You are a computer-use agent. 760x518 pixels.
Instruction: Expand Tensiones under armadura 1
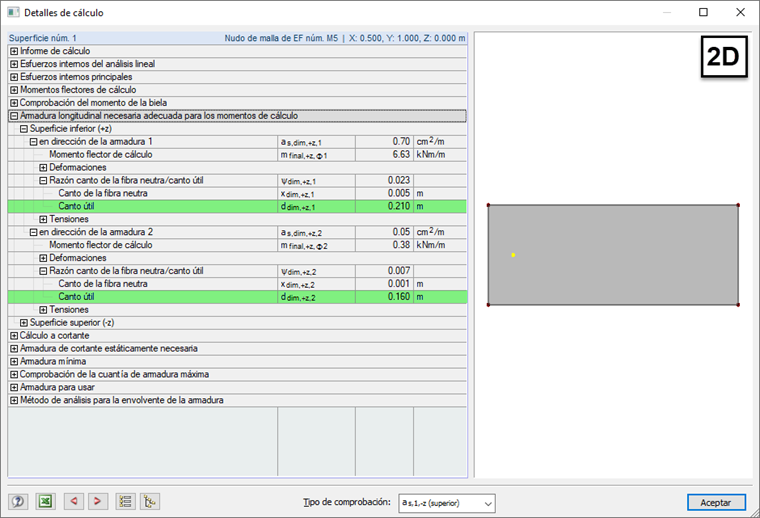43,220
